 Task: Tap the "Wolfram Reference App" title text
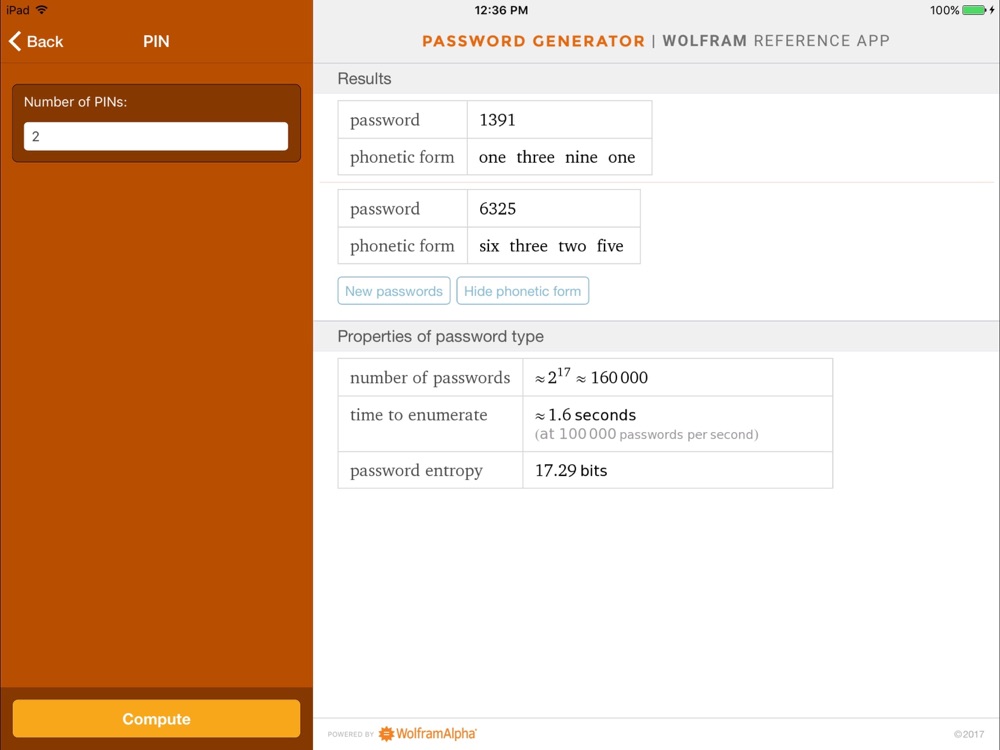(x=776, y=41)
